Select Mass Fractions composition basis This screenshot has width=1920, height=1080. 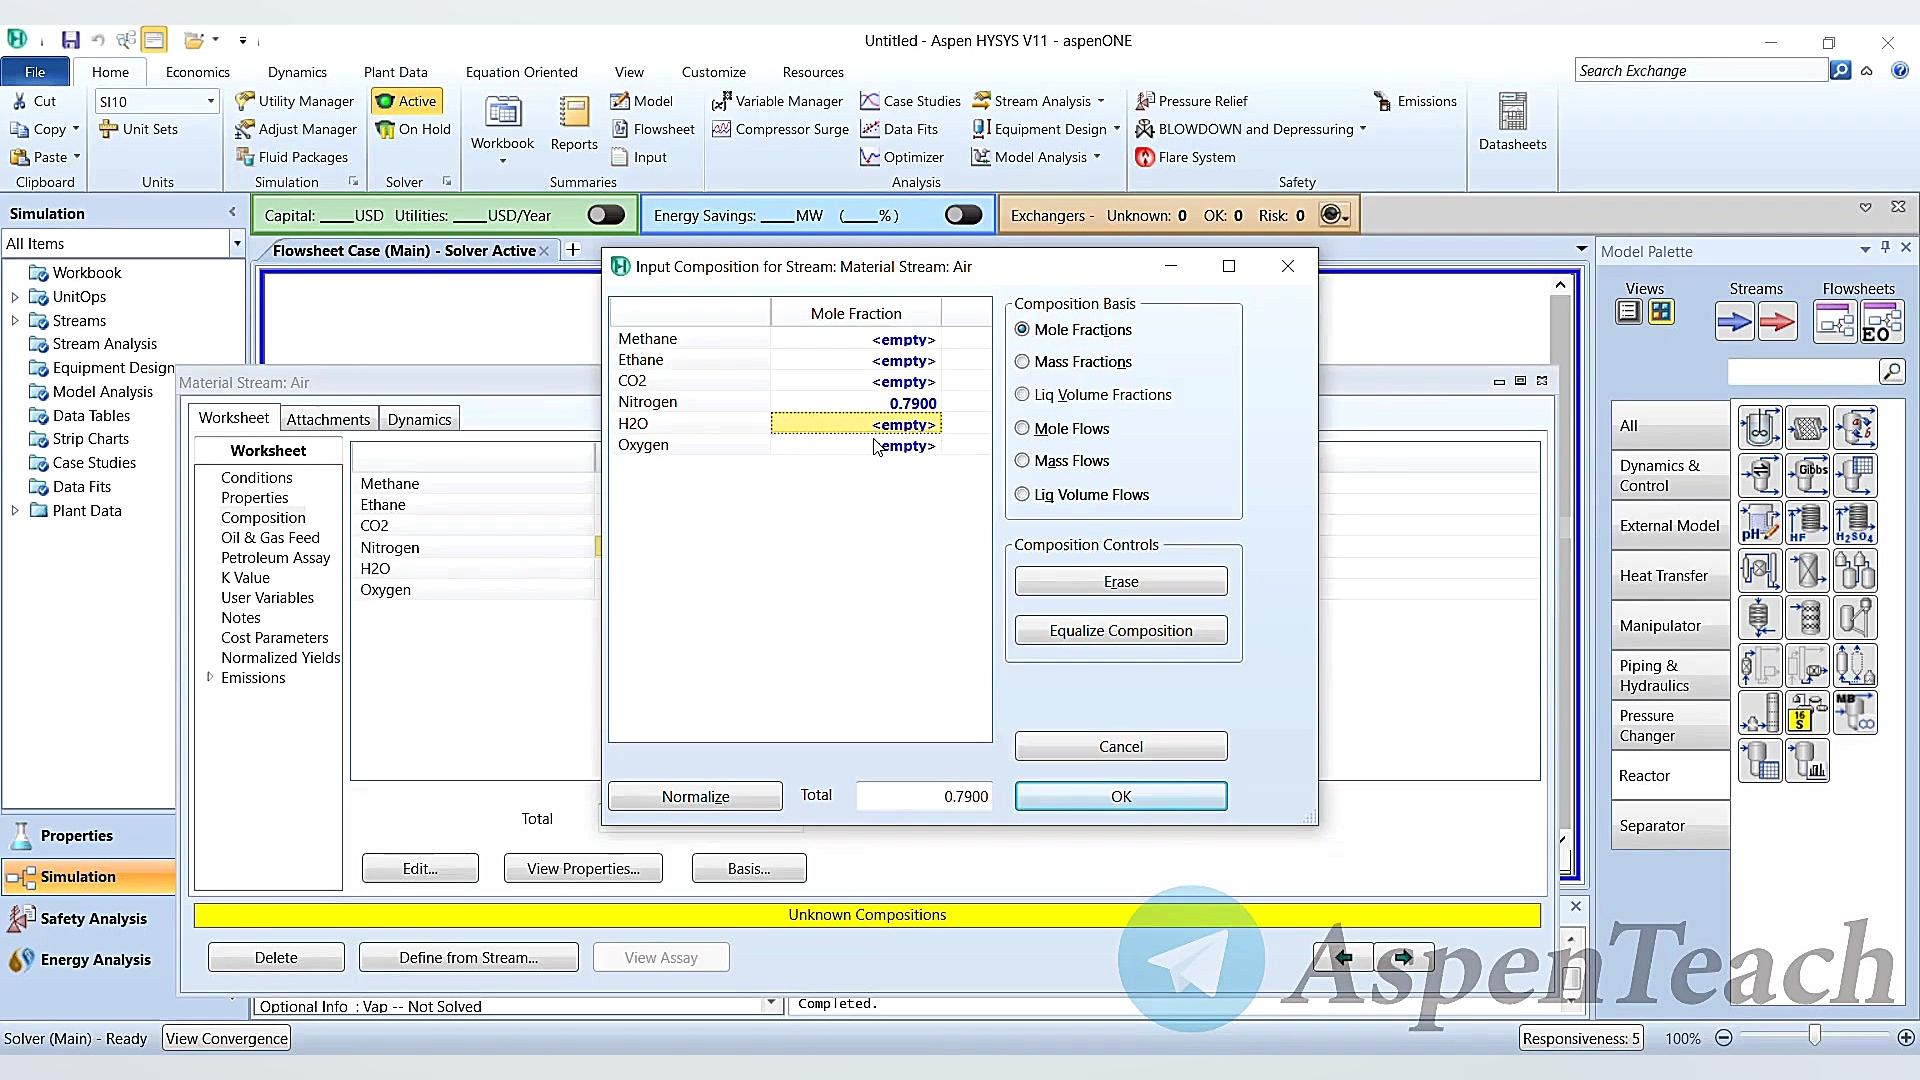pos(1022,362)
